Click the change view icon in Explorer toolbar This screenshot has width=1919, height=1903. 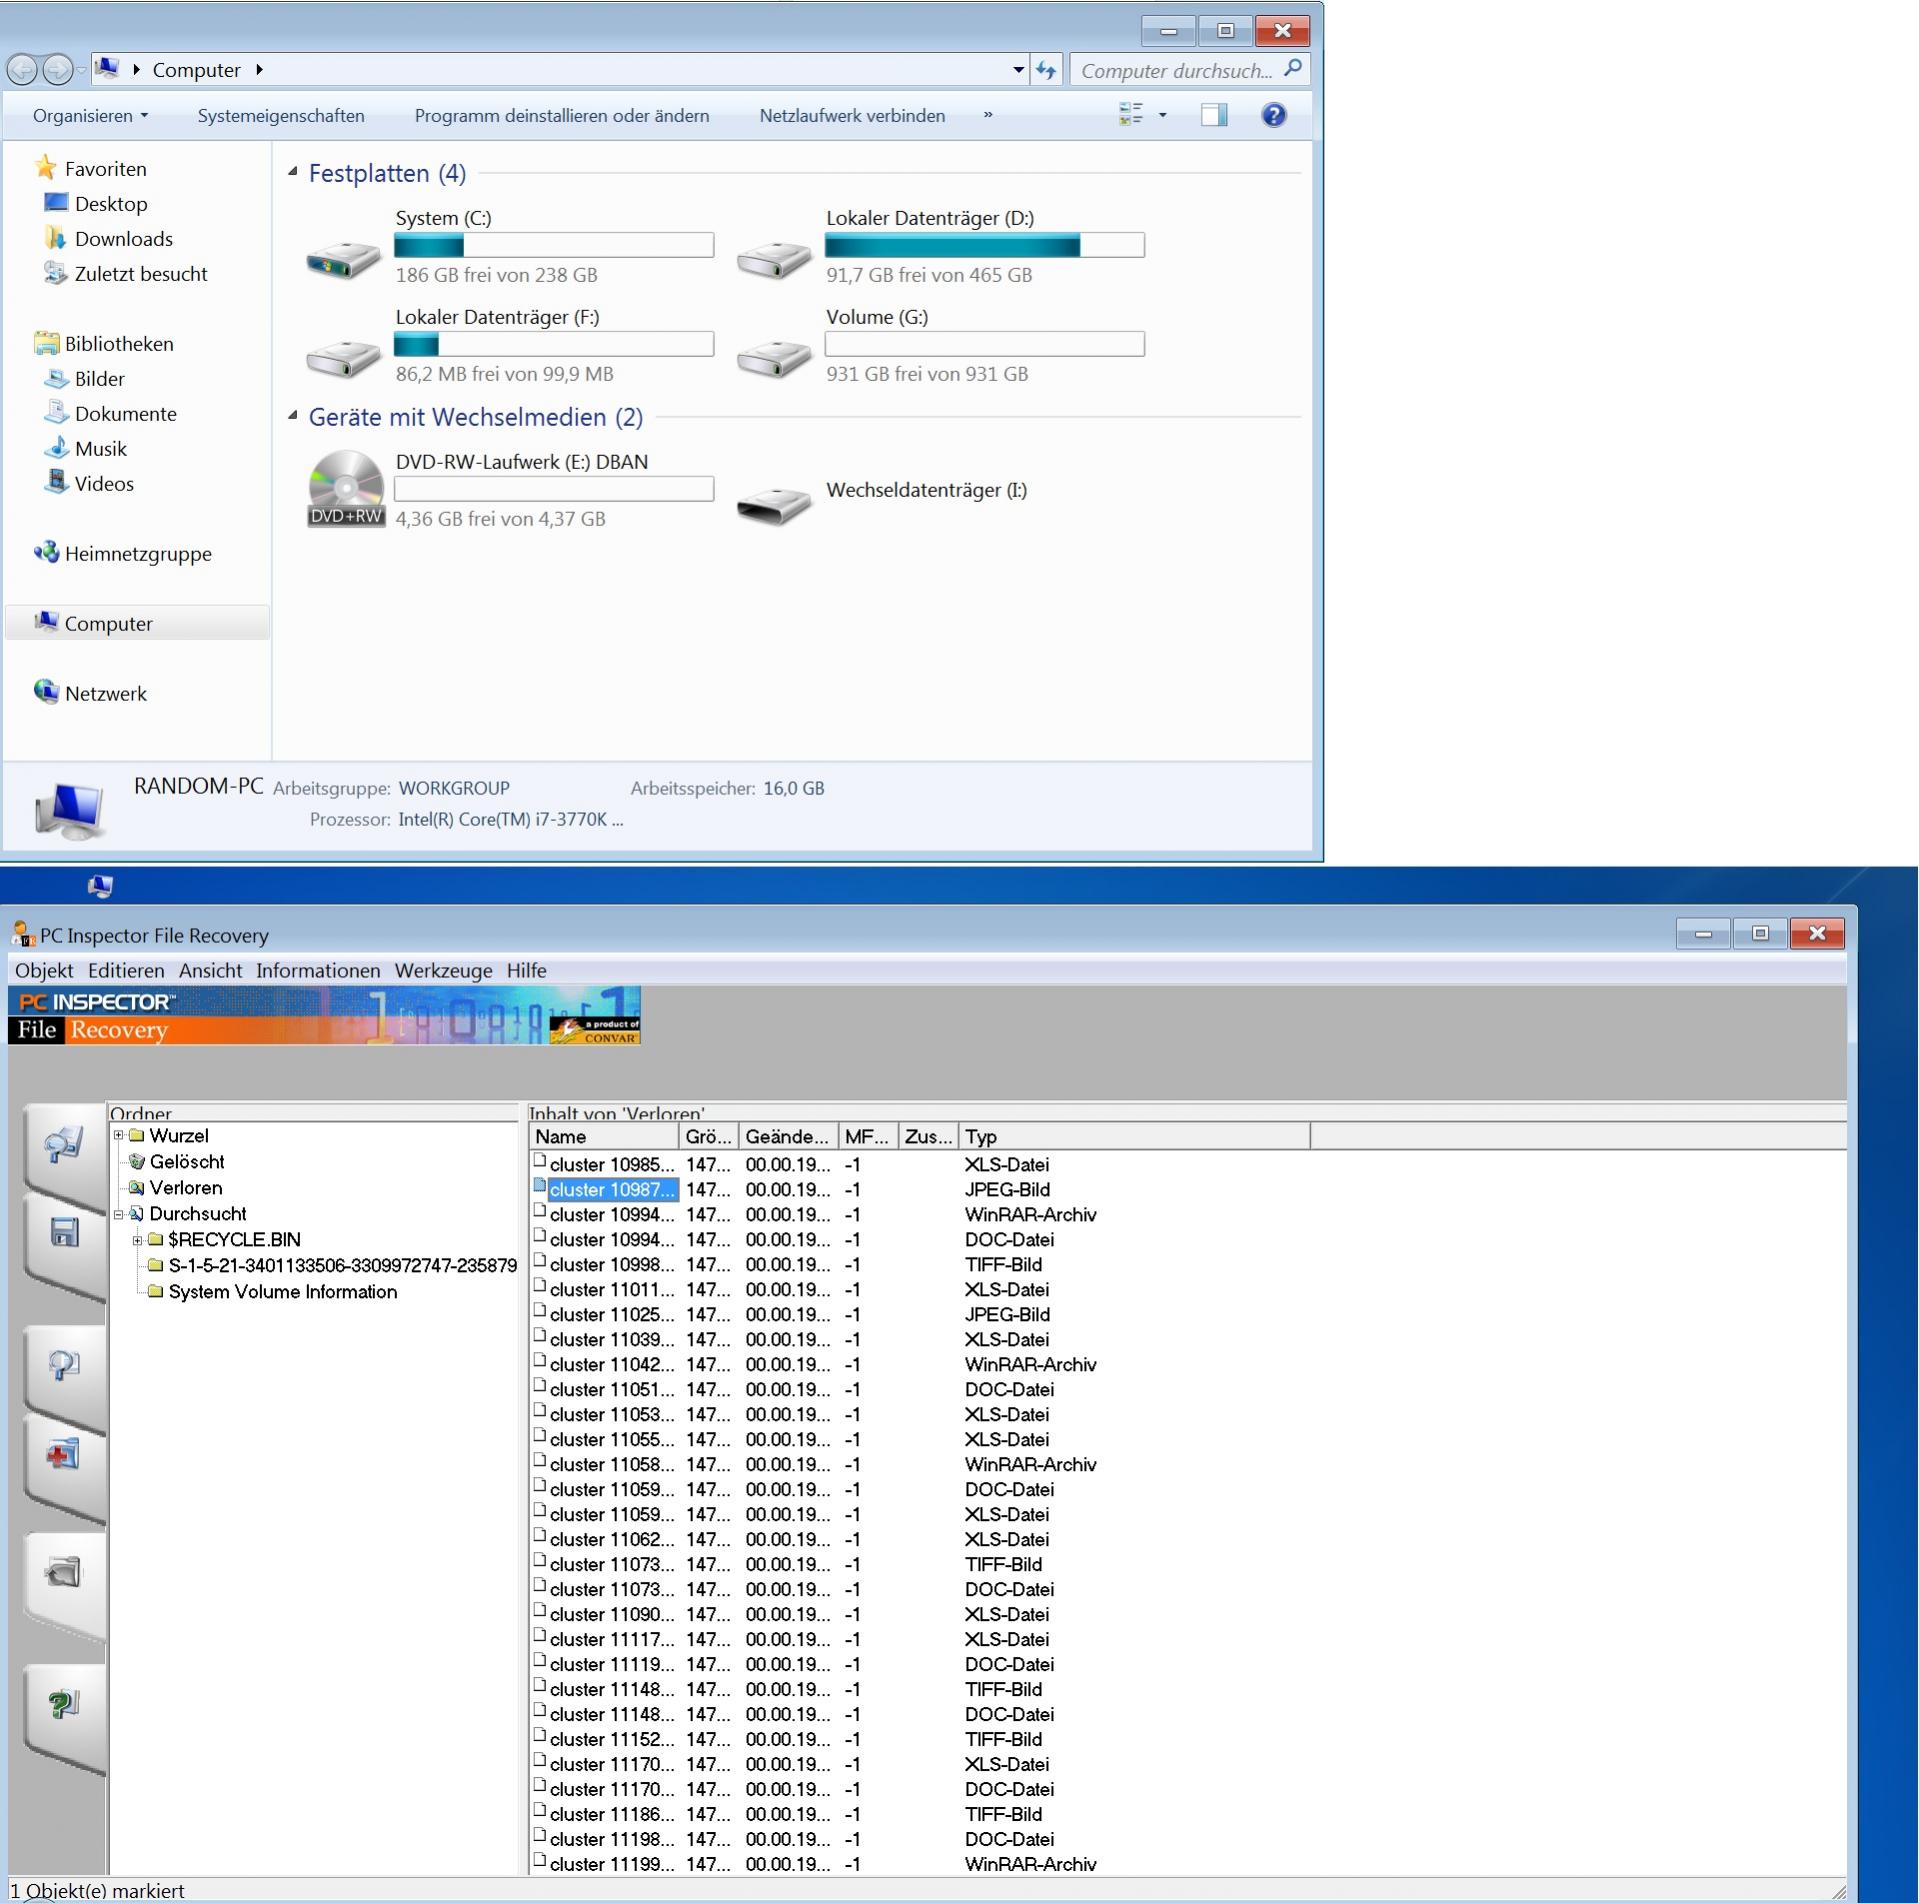[1131, 115]
